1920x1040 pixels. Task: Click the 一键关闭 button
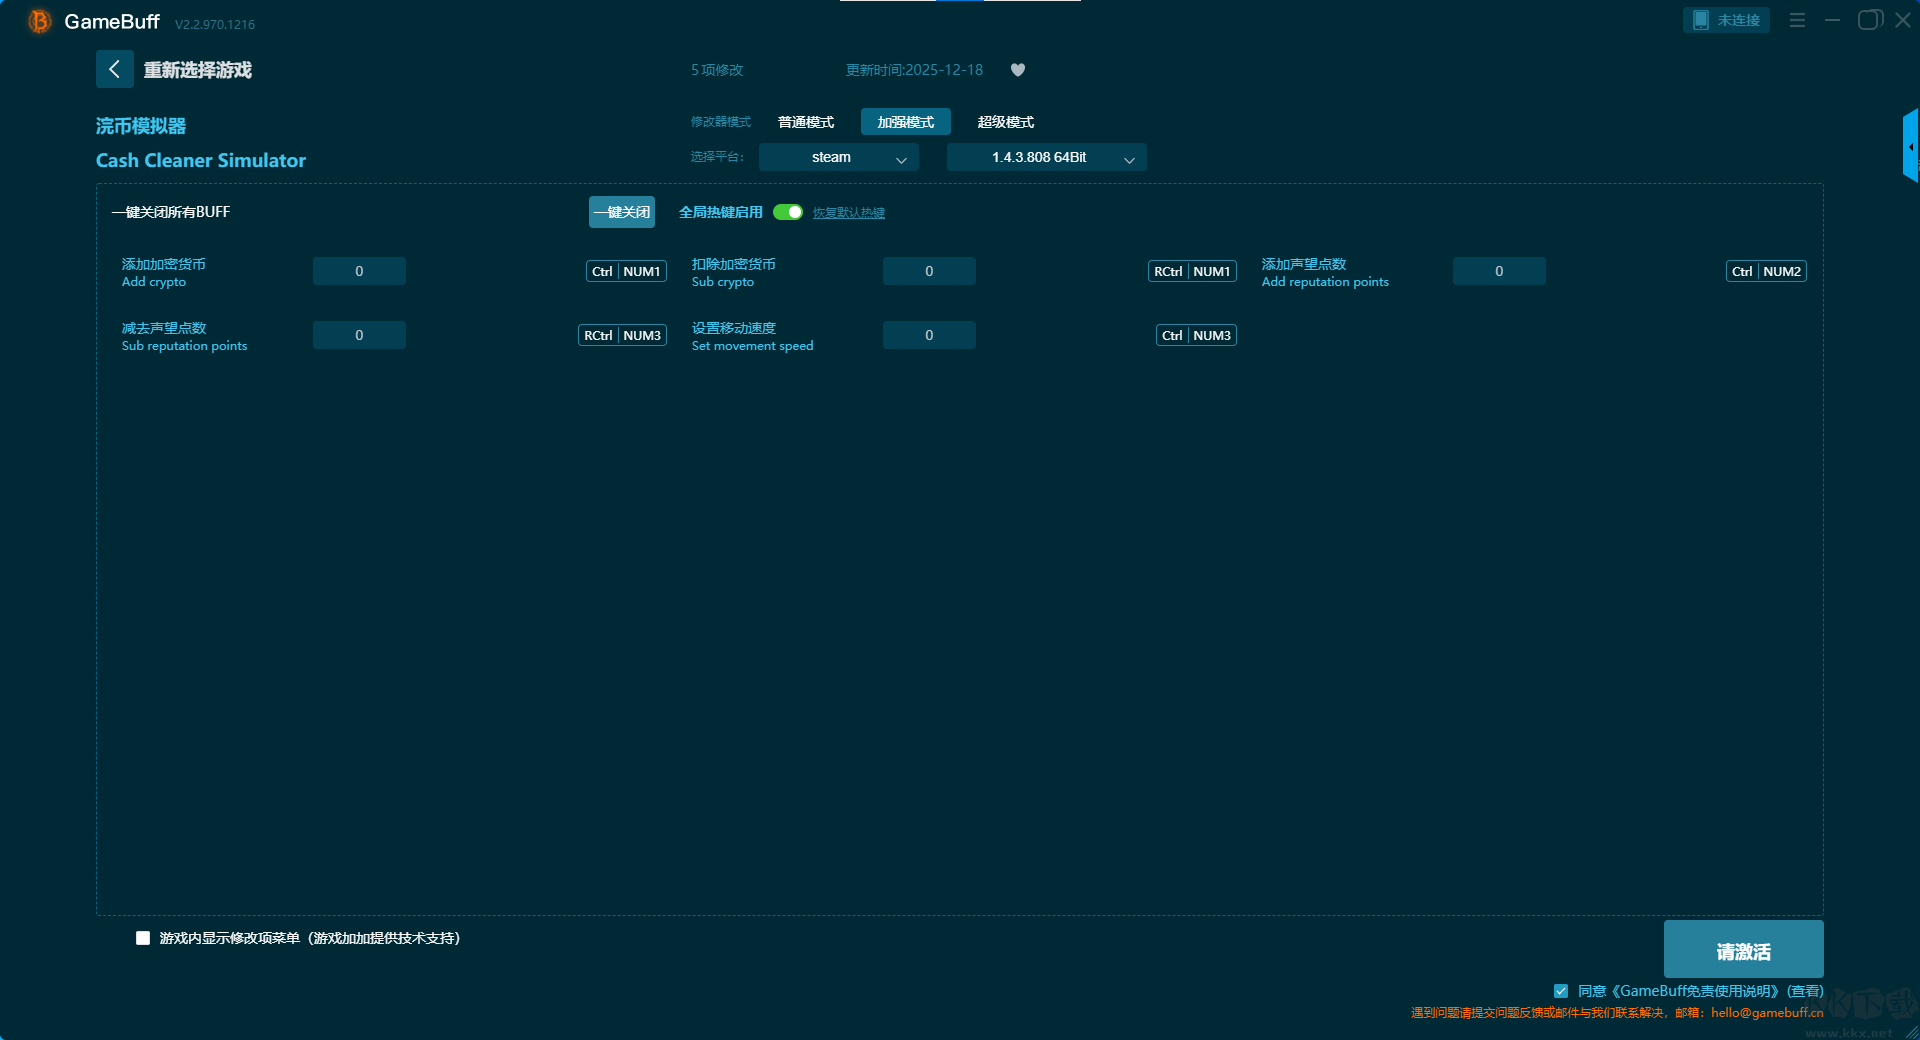[x=621, y=212]
